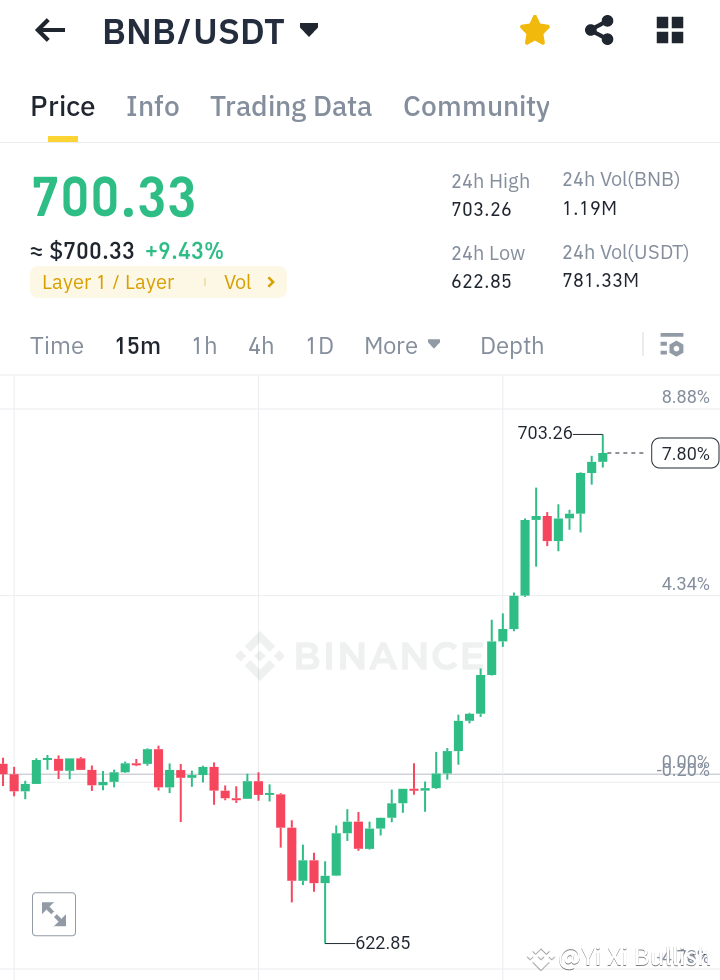Switch to the Trading Data tab

coord(291,106)
